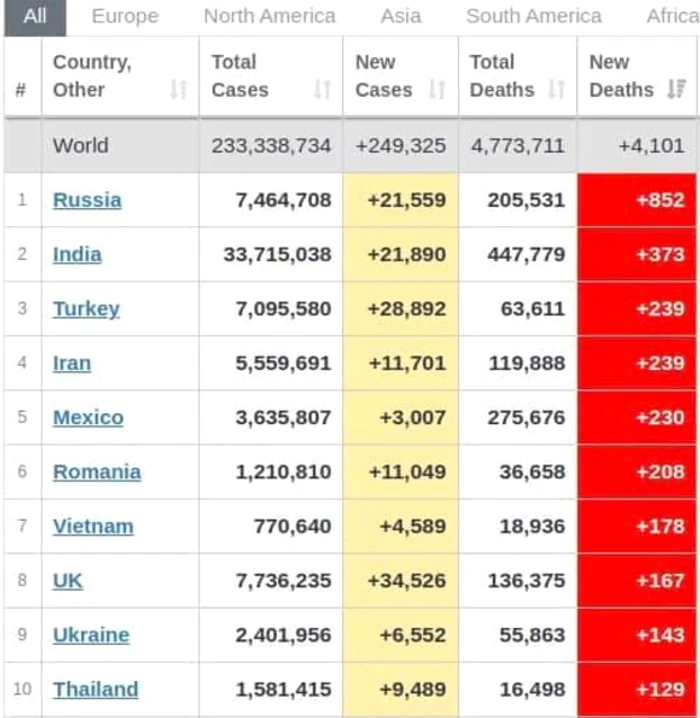The width and height of the screenshot is (700, 718).
Task: Open the Russia country link
Action: [x=87, y=200]
